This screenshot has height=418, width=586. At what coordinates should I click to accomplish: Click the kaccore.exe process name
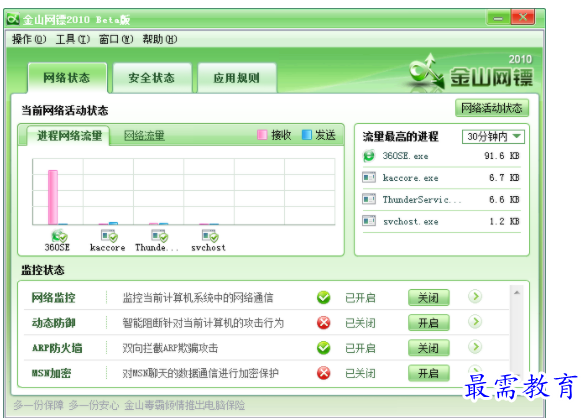click(410, 178)
